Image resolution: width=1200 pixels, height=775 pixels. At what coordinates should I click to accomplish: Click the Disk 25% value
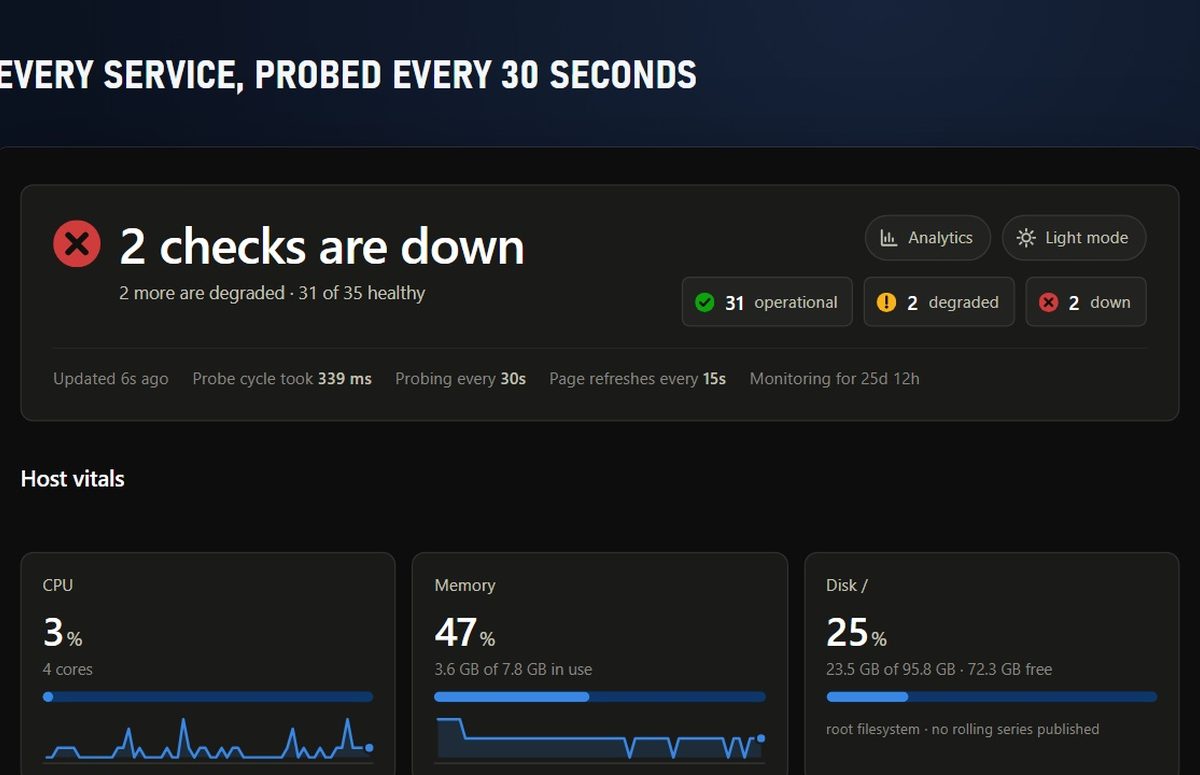tap(857, 633)
